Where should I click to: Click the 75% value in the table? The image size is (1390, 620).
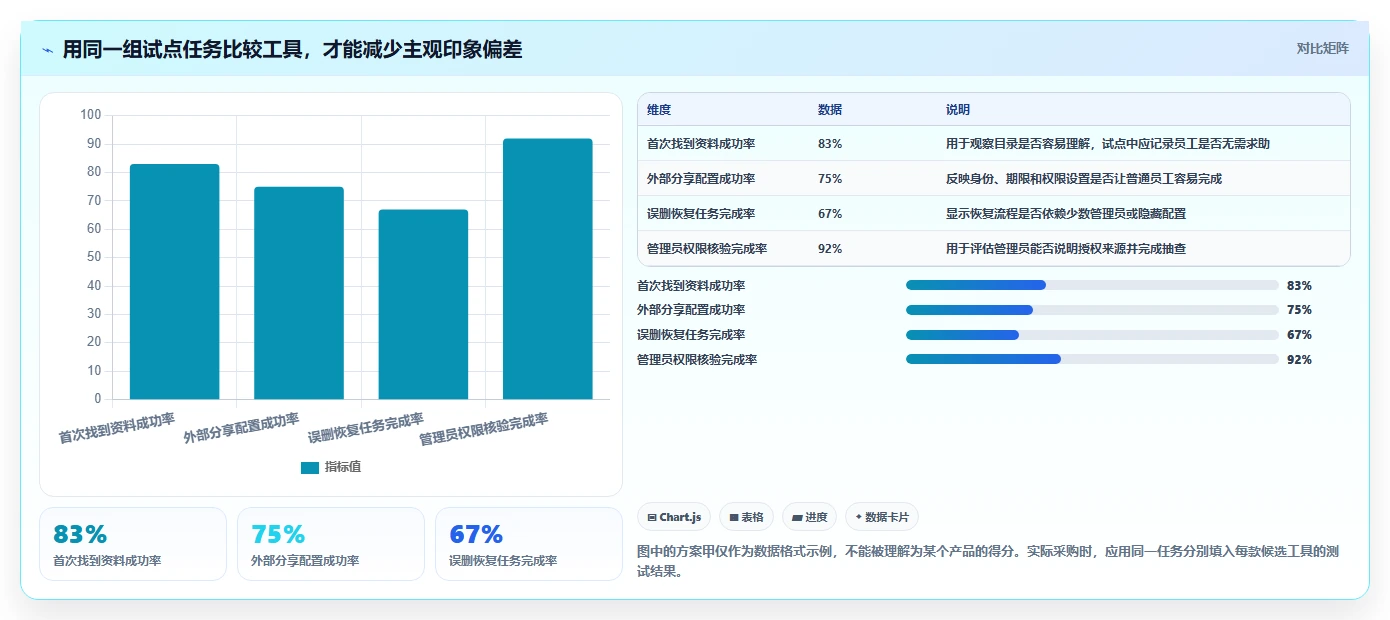pyautogui.click(x=830, y=179)
